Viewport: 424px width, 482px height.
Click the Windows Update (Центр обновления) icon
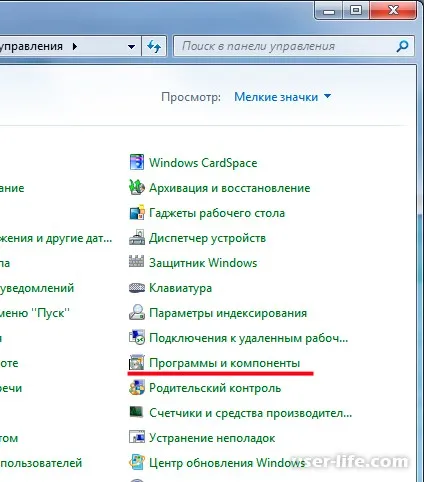pyautogui.click(x=137, y=462)
